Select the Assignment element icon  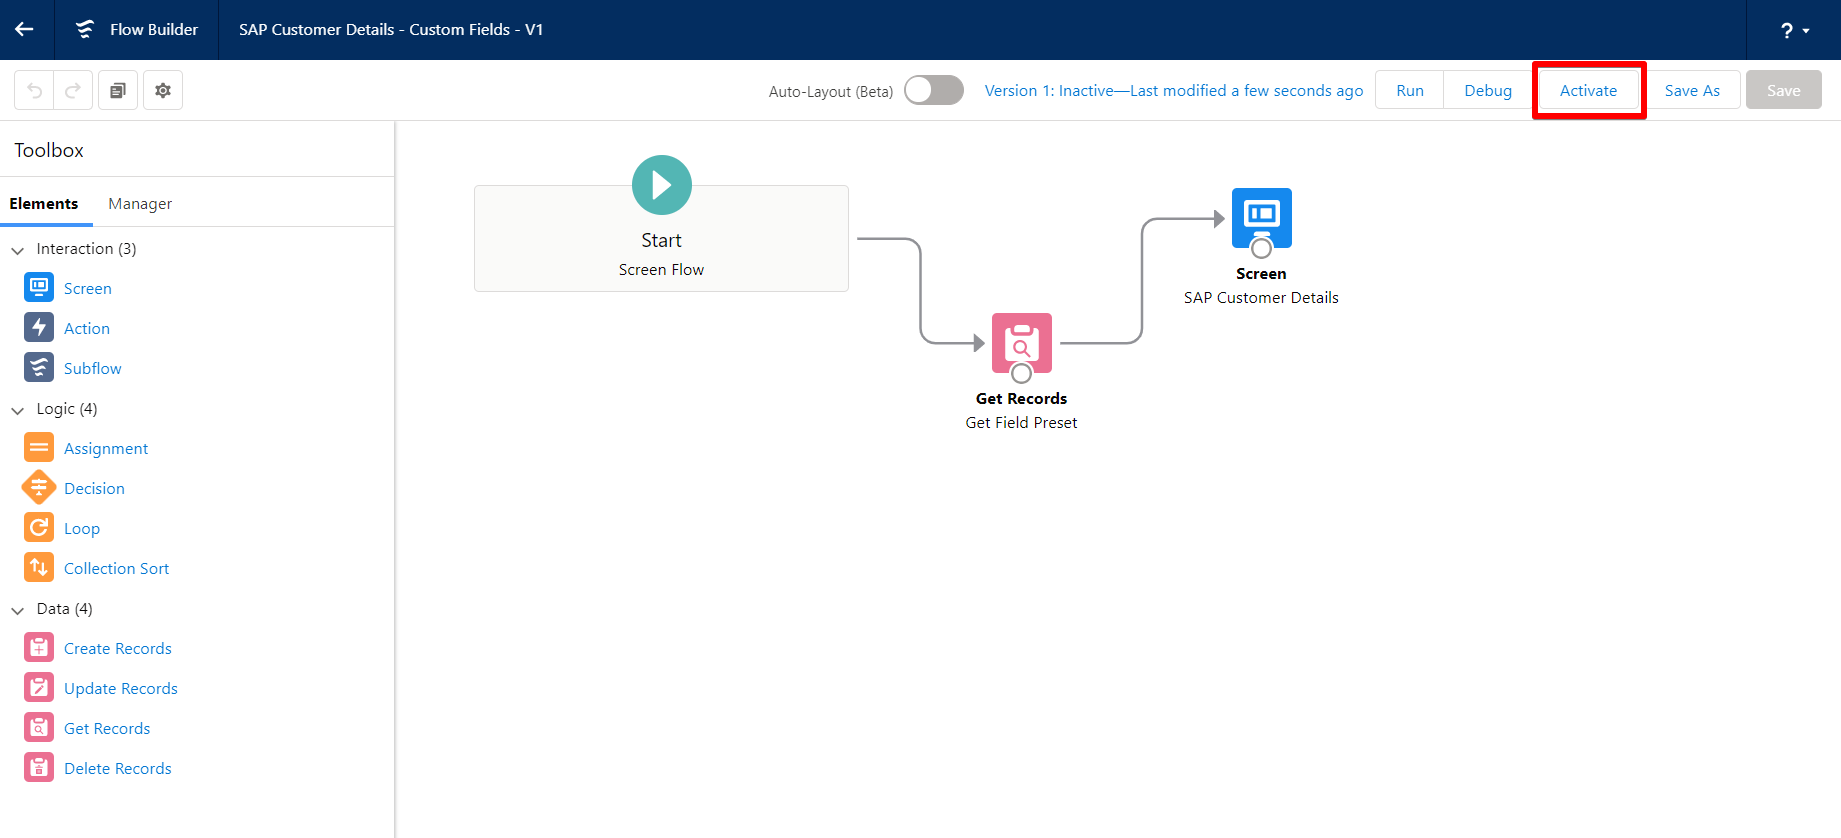point(39,447)
